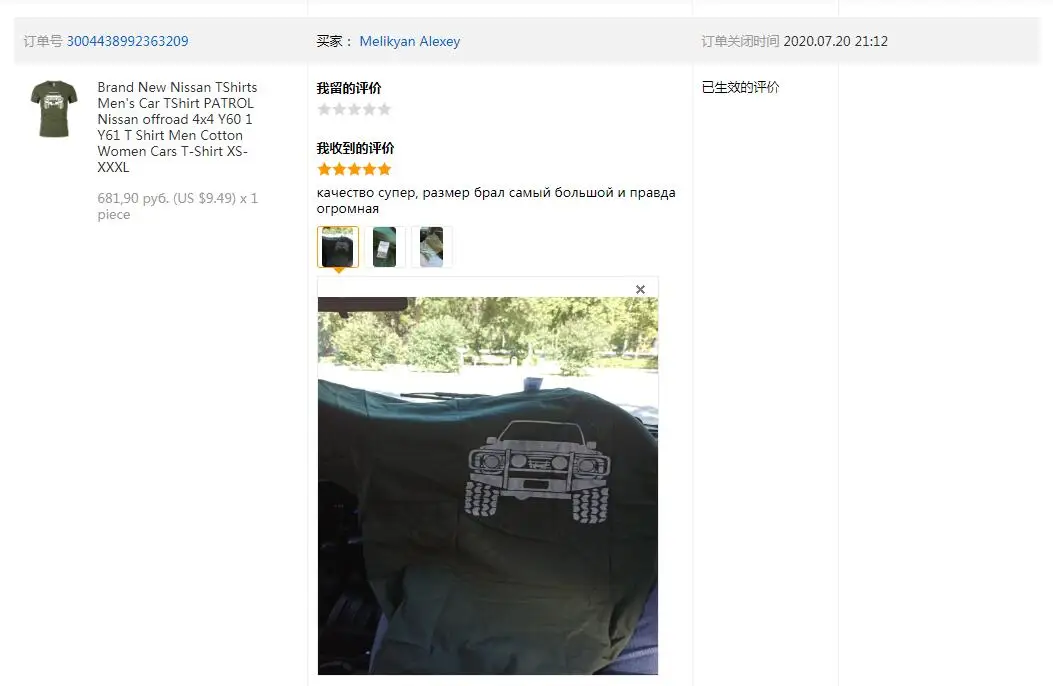Viewport: 1053px width, 686px height.
Task: Click third orange star of received rating
Action: click(x=354, y=169)
